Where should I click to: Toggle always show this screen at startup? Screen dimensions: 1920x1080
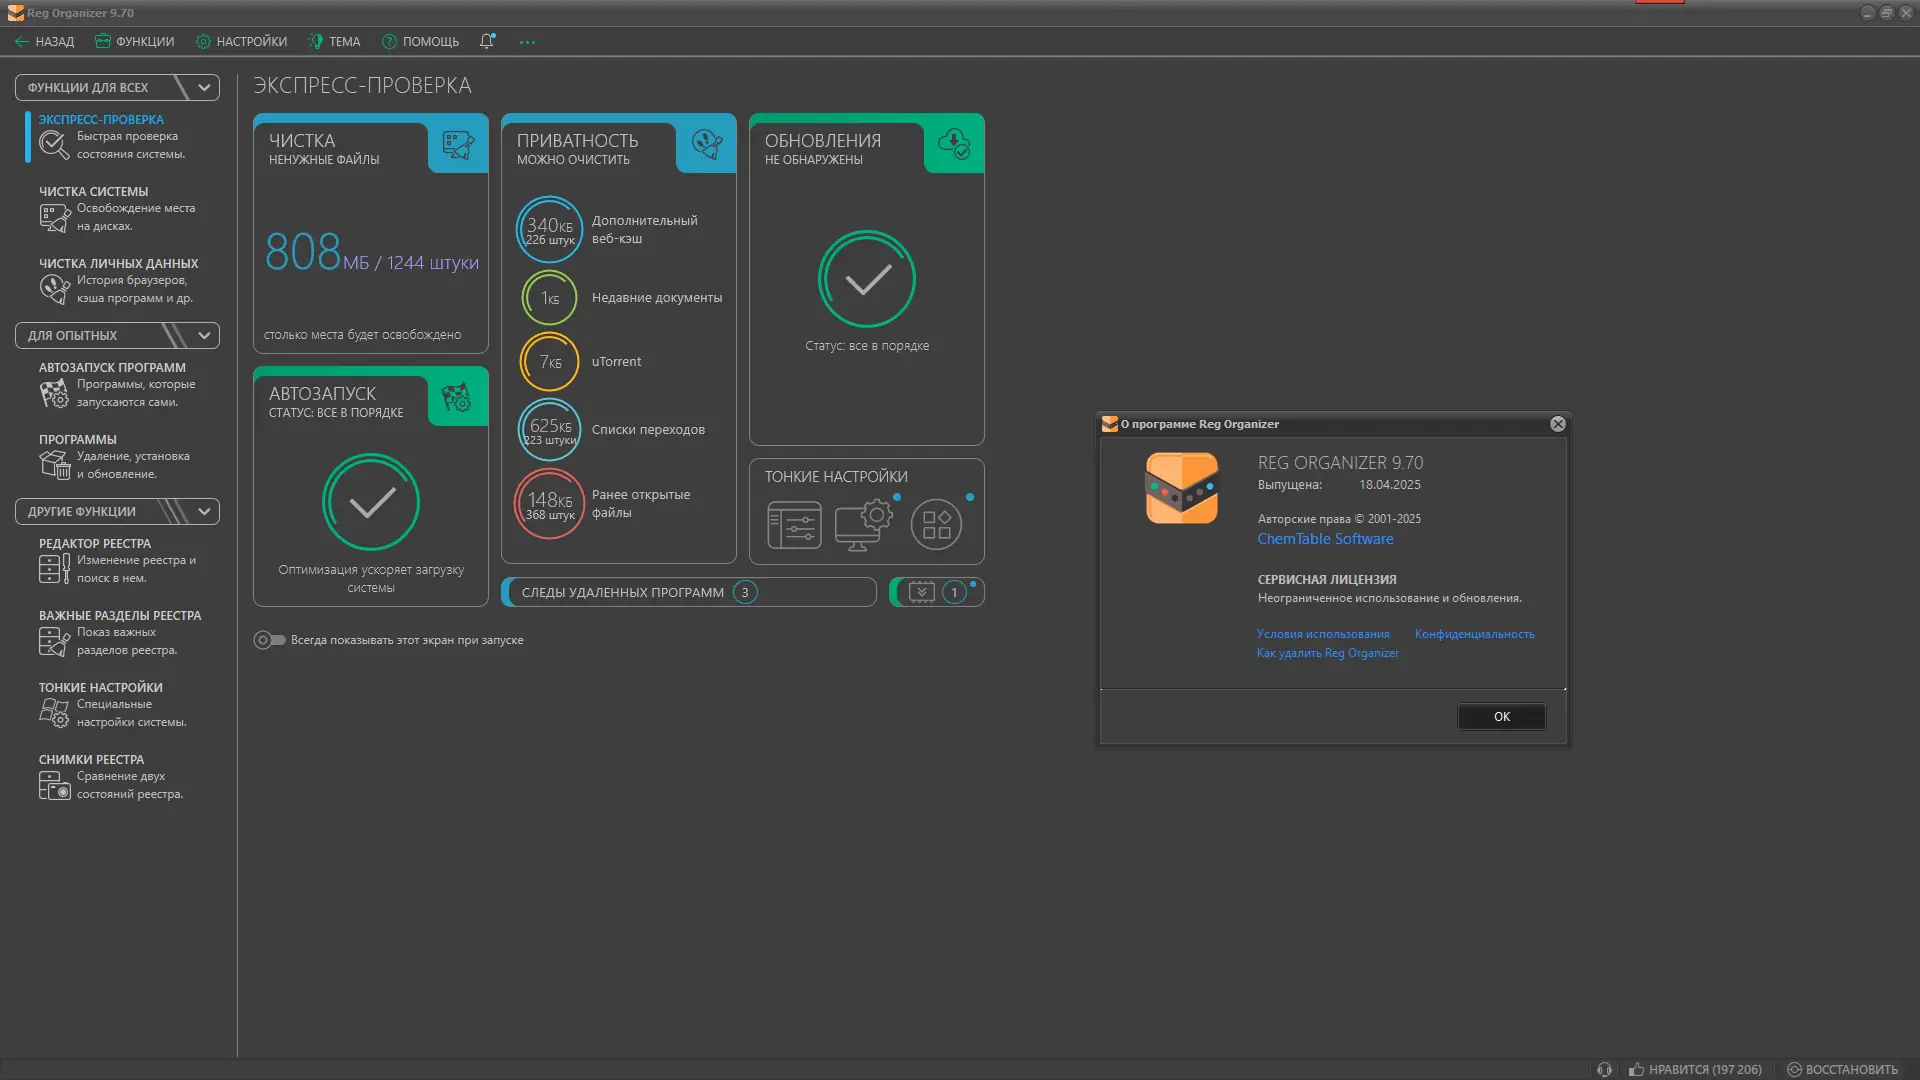coord(269,640)
